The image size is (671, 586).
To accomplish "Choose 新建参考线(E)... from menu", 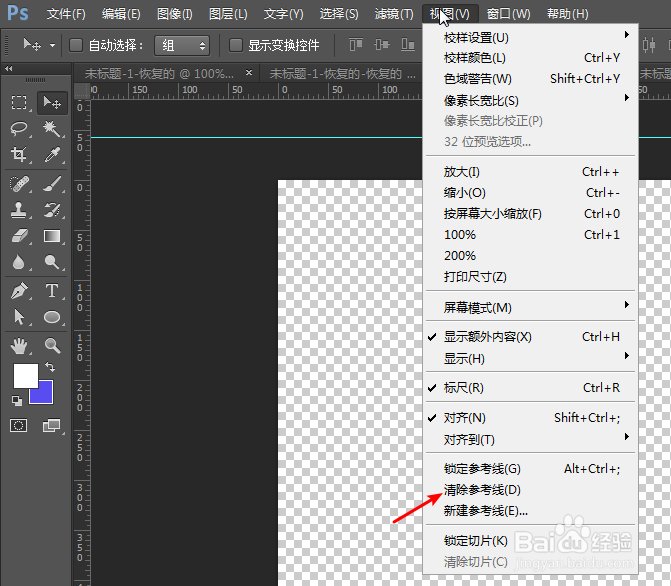I will [x=530, y=511].
